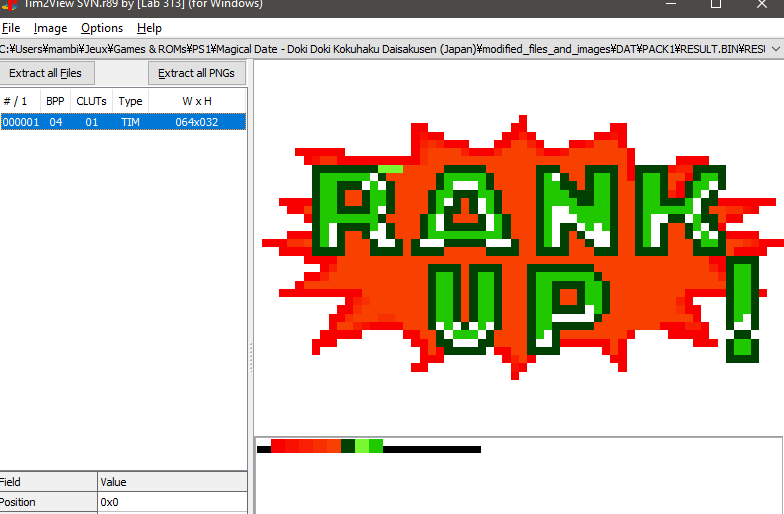Select TIM entry 000001 in the list
Viewport: 784px width, 514px height.
tap(122, 122)
